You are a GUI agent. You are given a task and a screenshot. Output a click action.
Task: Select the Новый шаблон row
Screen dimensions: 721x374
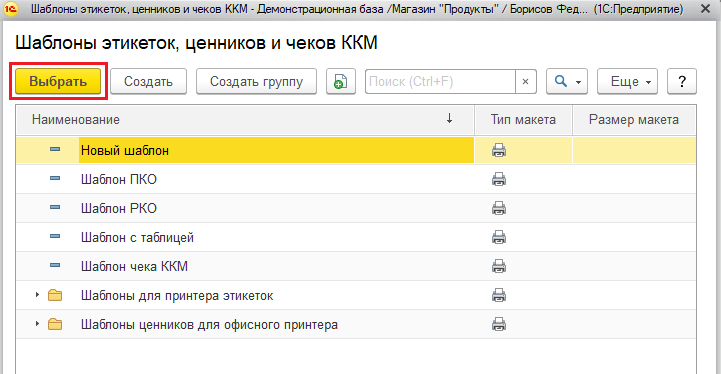pos(356,150)
